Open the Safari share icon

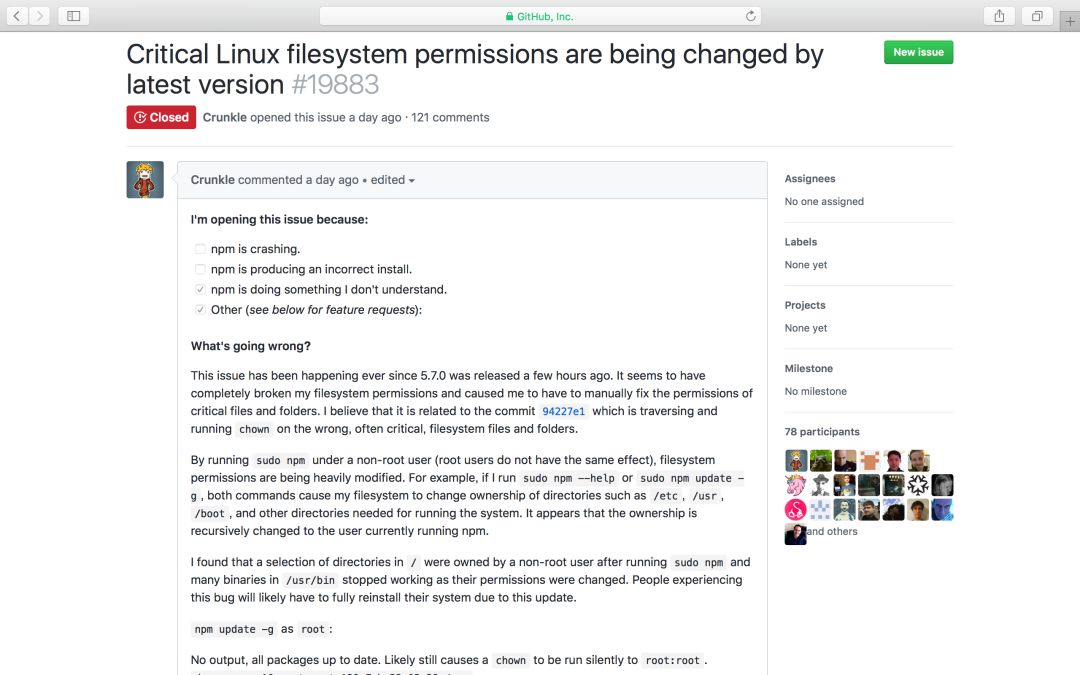click(x=999, y=16)
